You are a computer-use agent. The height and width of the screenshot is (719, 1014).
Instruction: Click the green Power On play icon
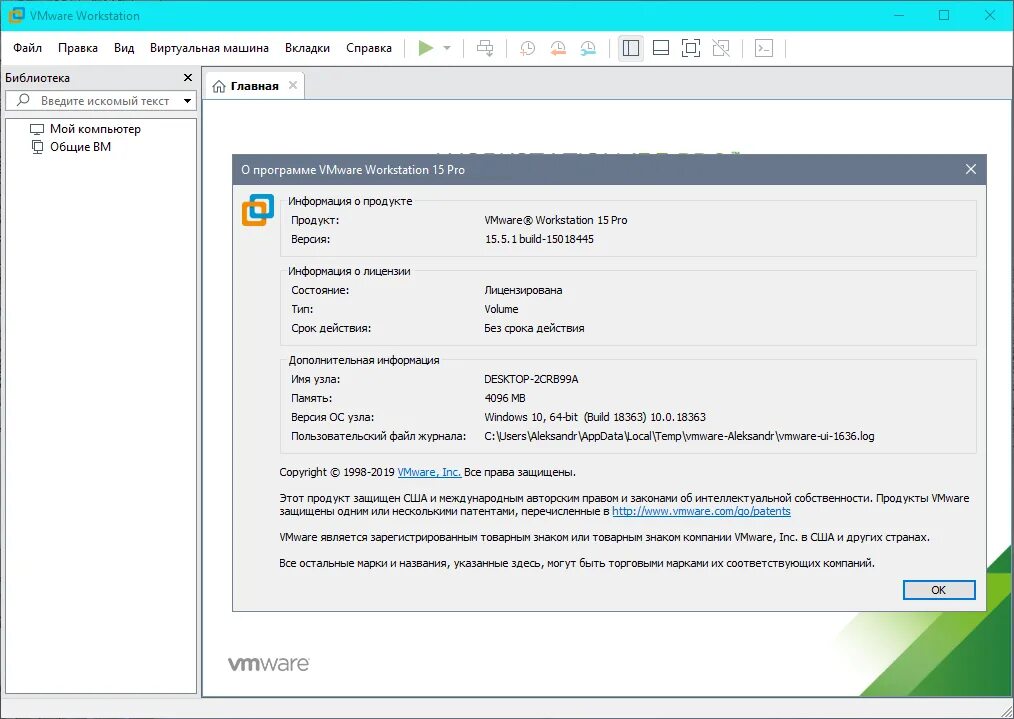426,48
